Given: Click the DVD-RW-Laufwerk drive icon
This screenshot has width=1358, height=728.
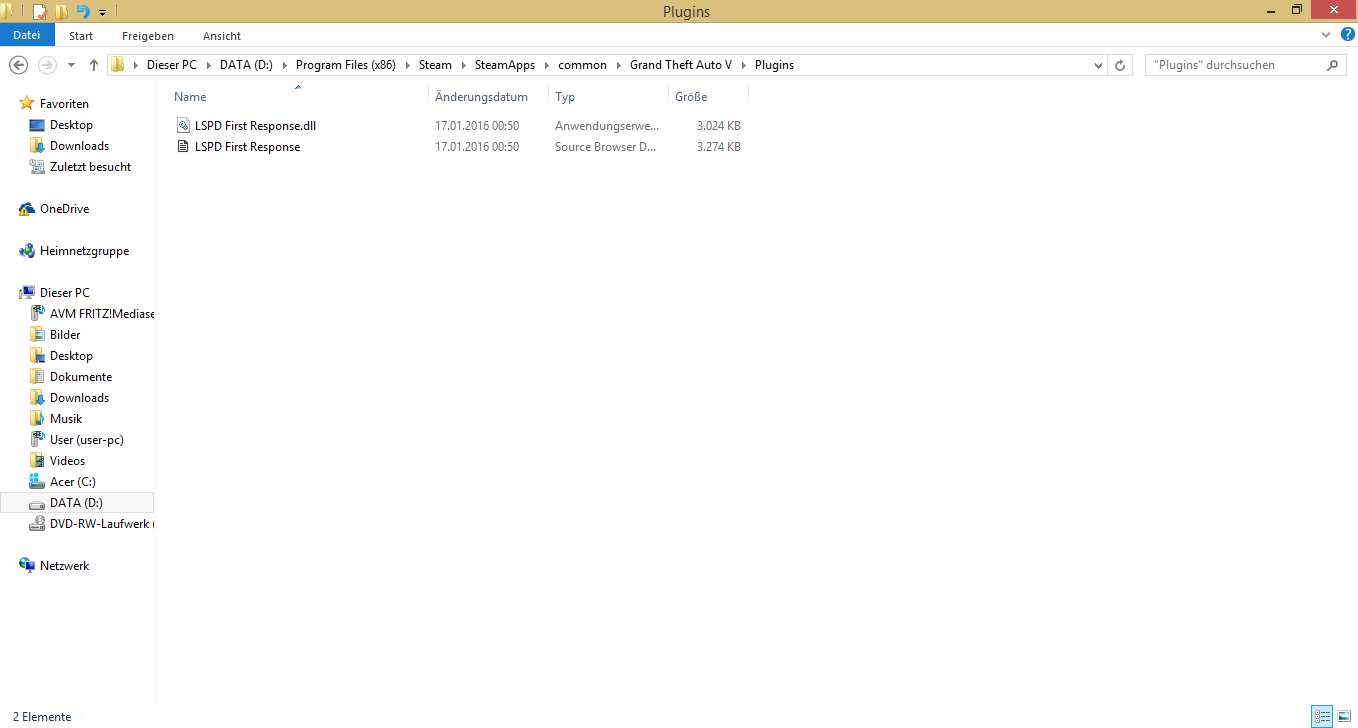Looking at the screenshot, I should tap(37, 524).
